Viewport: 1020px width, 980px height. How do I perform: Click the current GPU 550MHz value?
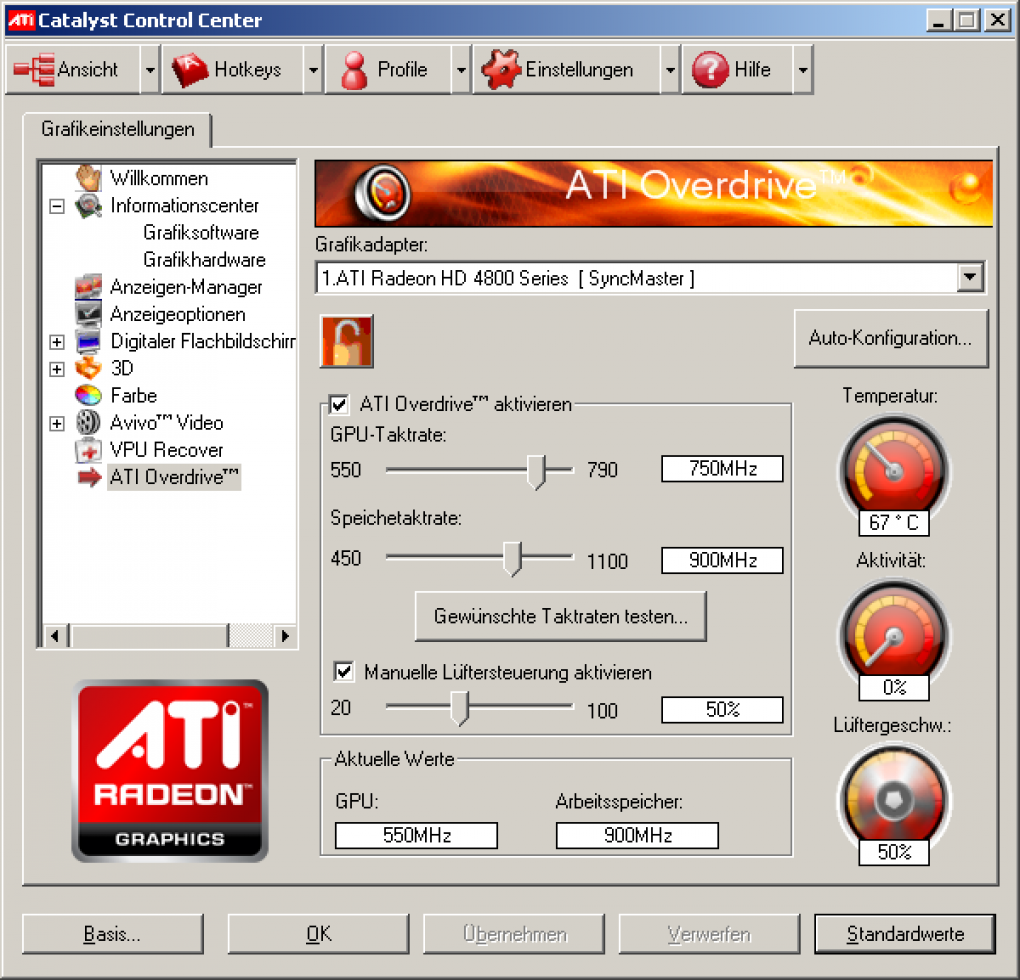416,835
